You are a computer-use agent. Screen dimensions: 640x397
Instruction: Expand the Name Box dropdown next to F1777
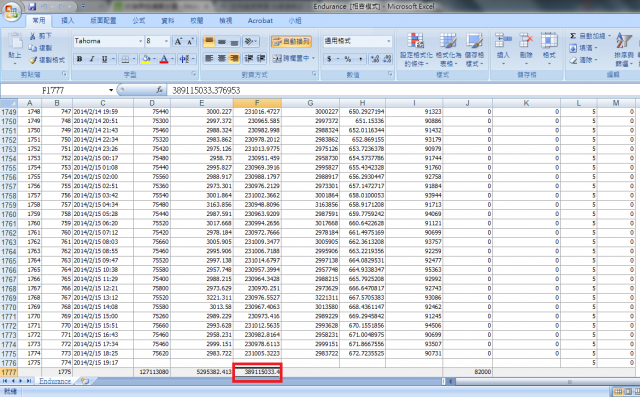click(111, 90)
